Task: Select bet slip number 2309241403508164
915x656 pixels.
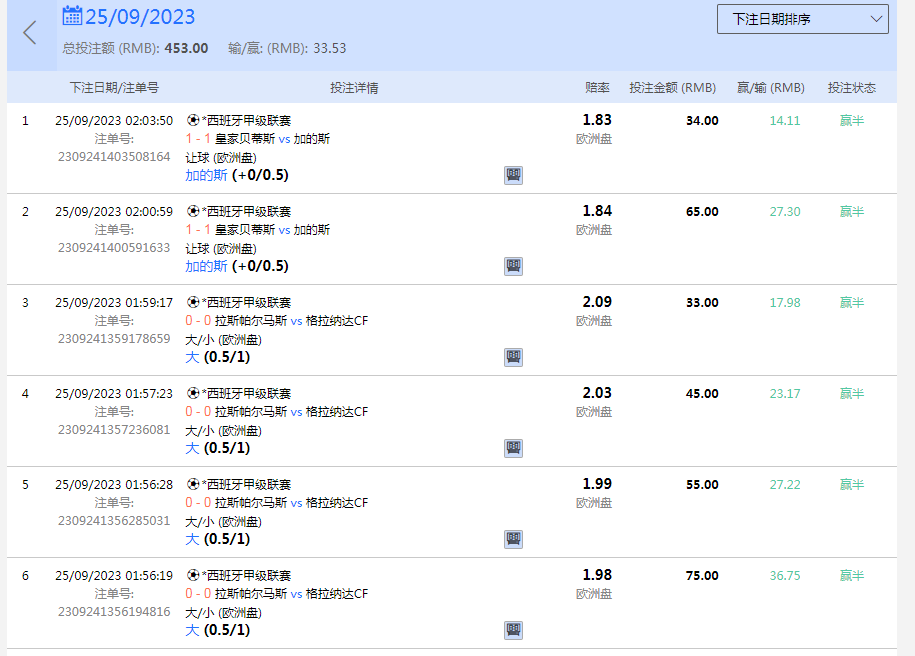Action: tap(114, 157)
